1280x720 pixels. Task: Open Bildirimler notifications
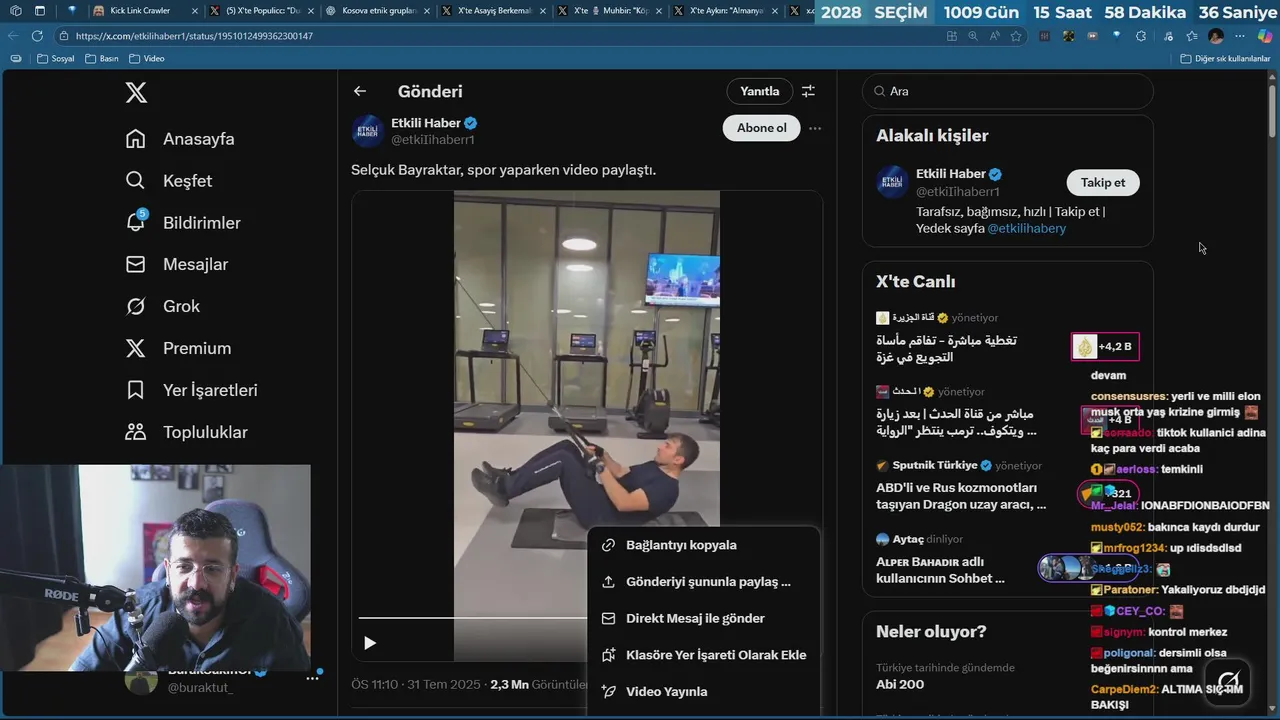[x=183, y=223]
